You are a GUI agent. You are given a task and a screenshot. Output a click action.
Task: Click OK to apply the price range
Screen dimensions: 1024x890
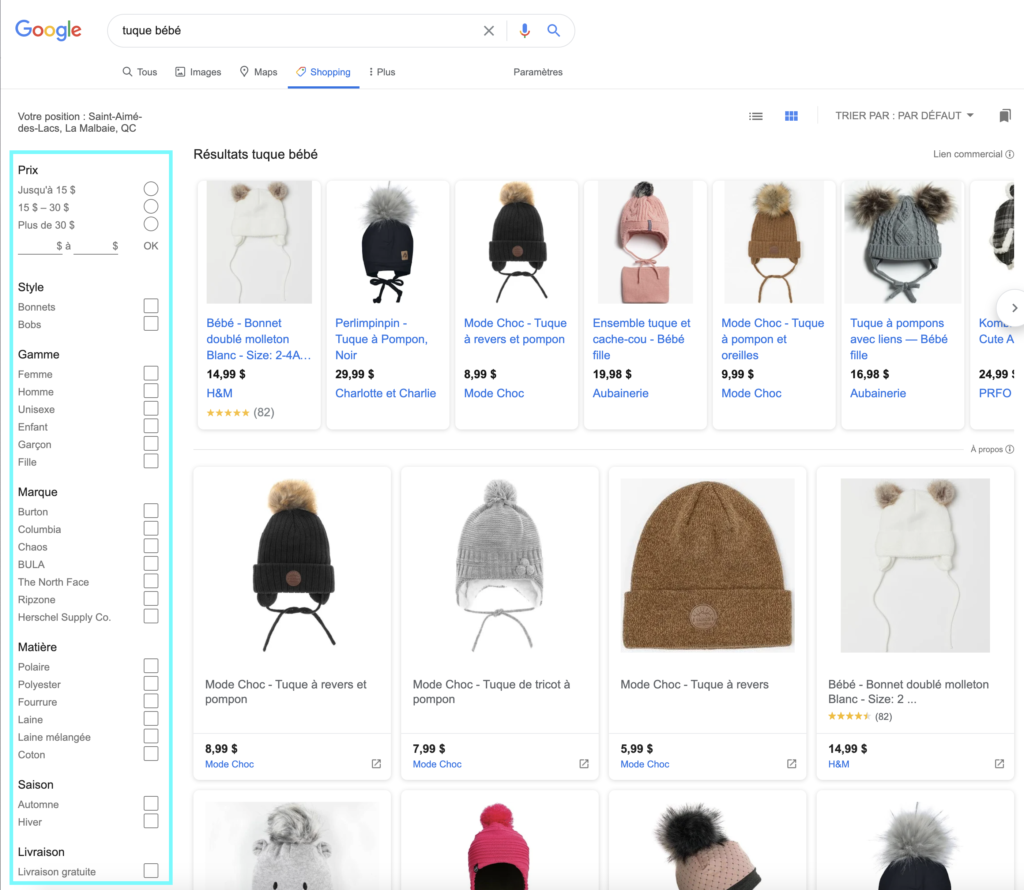(x=151, y=246)
